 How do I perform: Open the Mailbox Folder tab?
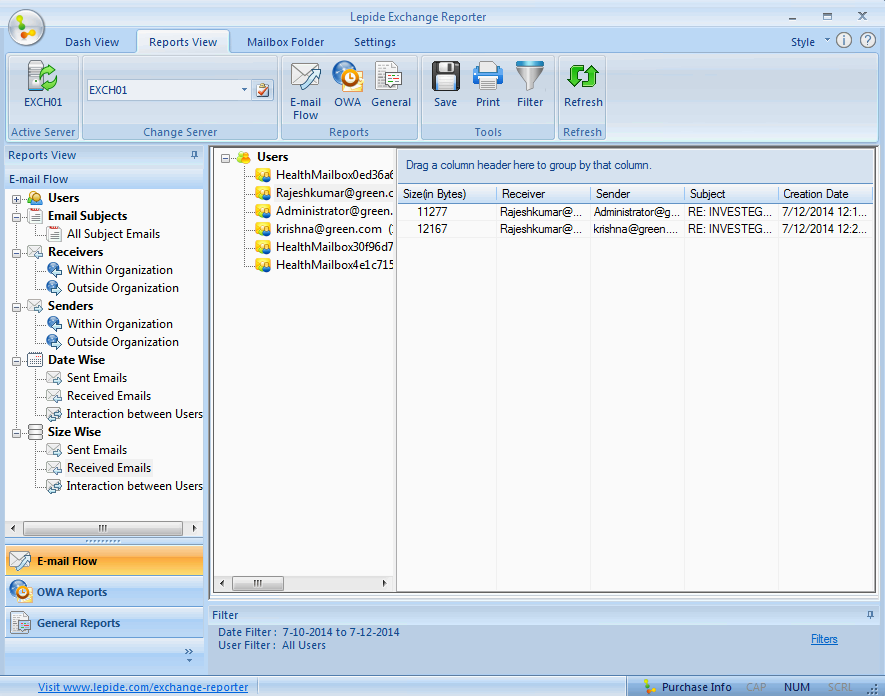pos(286,42)
